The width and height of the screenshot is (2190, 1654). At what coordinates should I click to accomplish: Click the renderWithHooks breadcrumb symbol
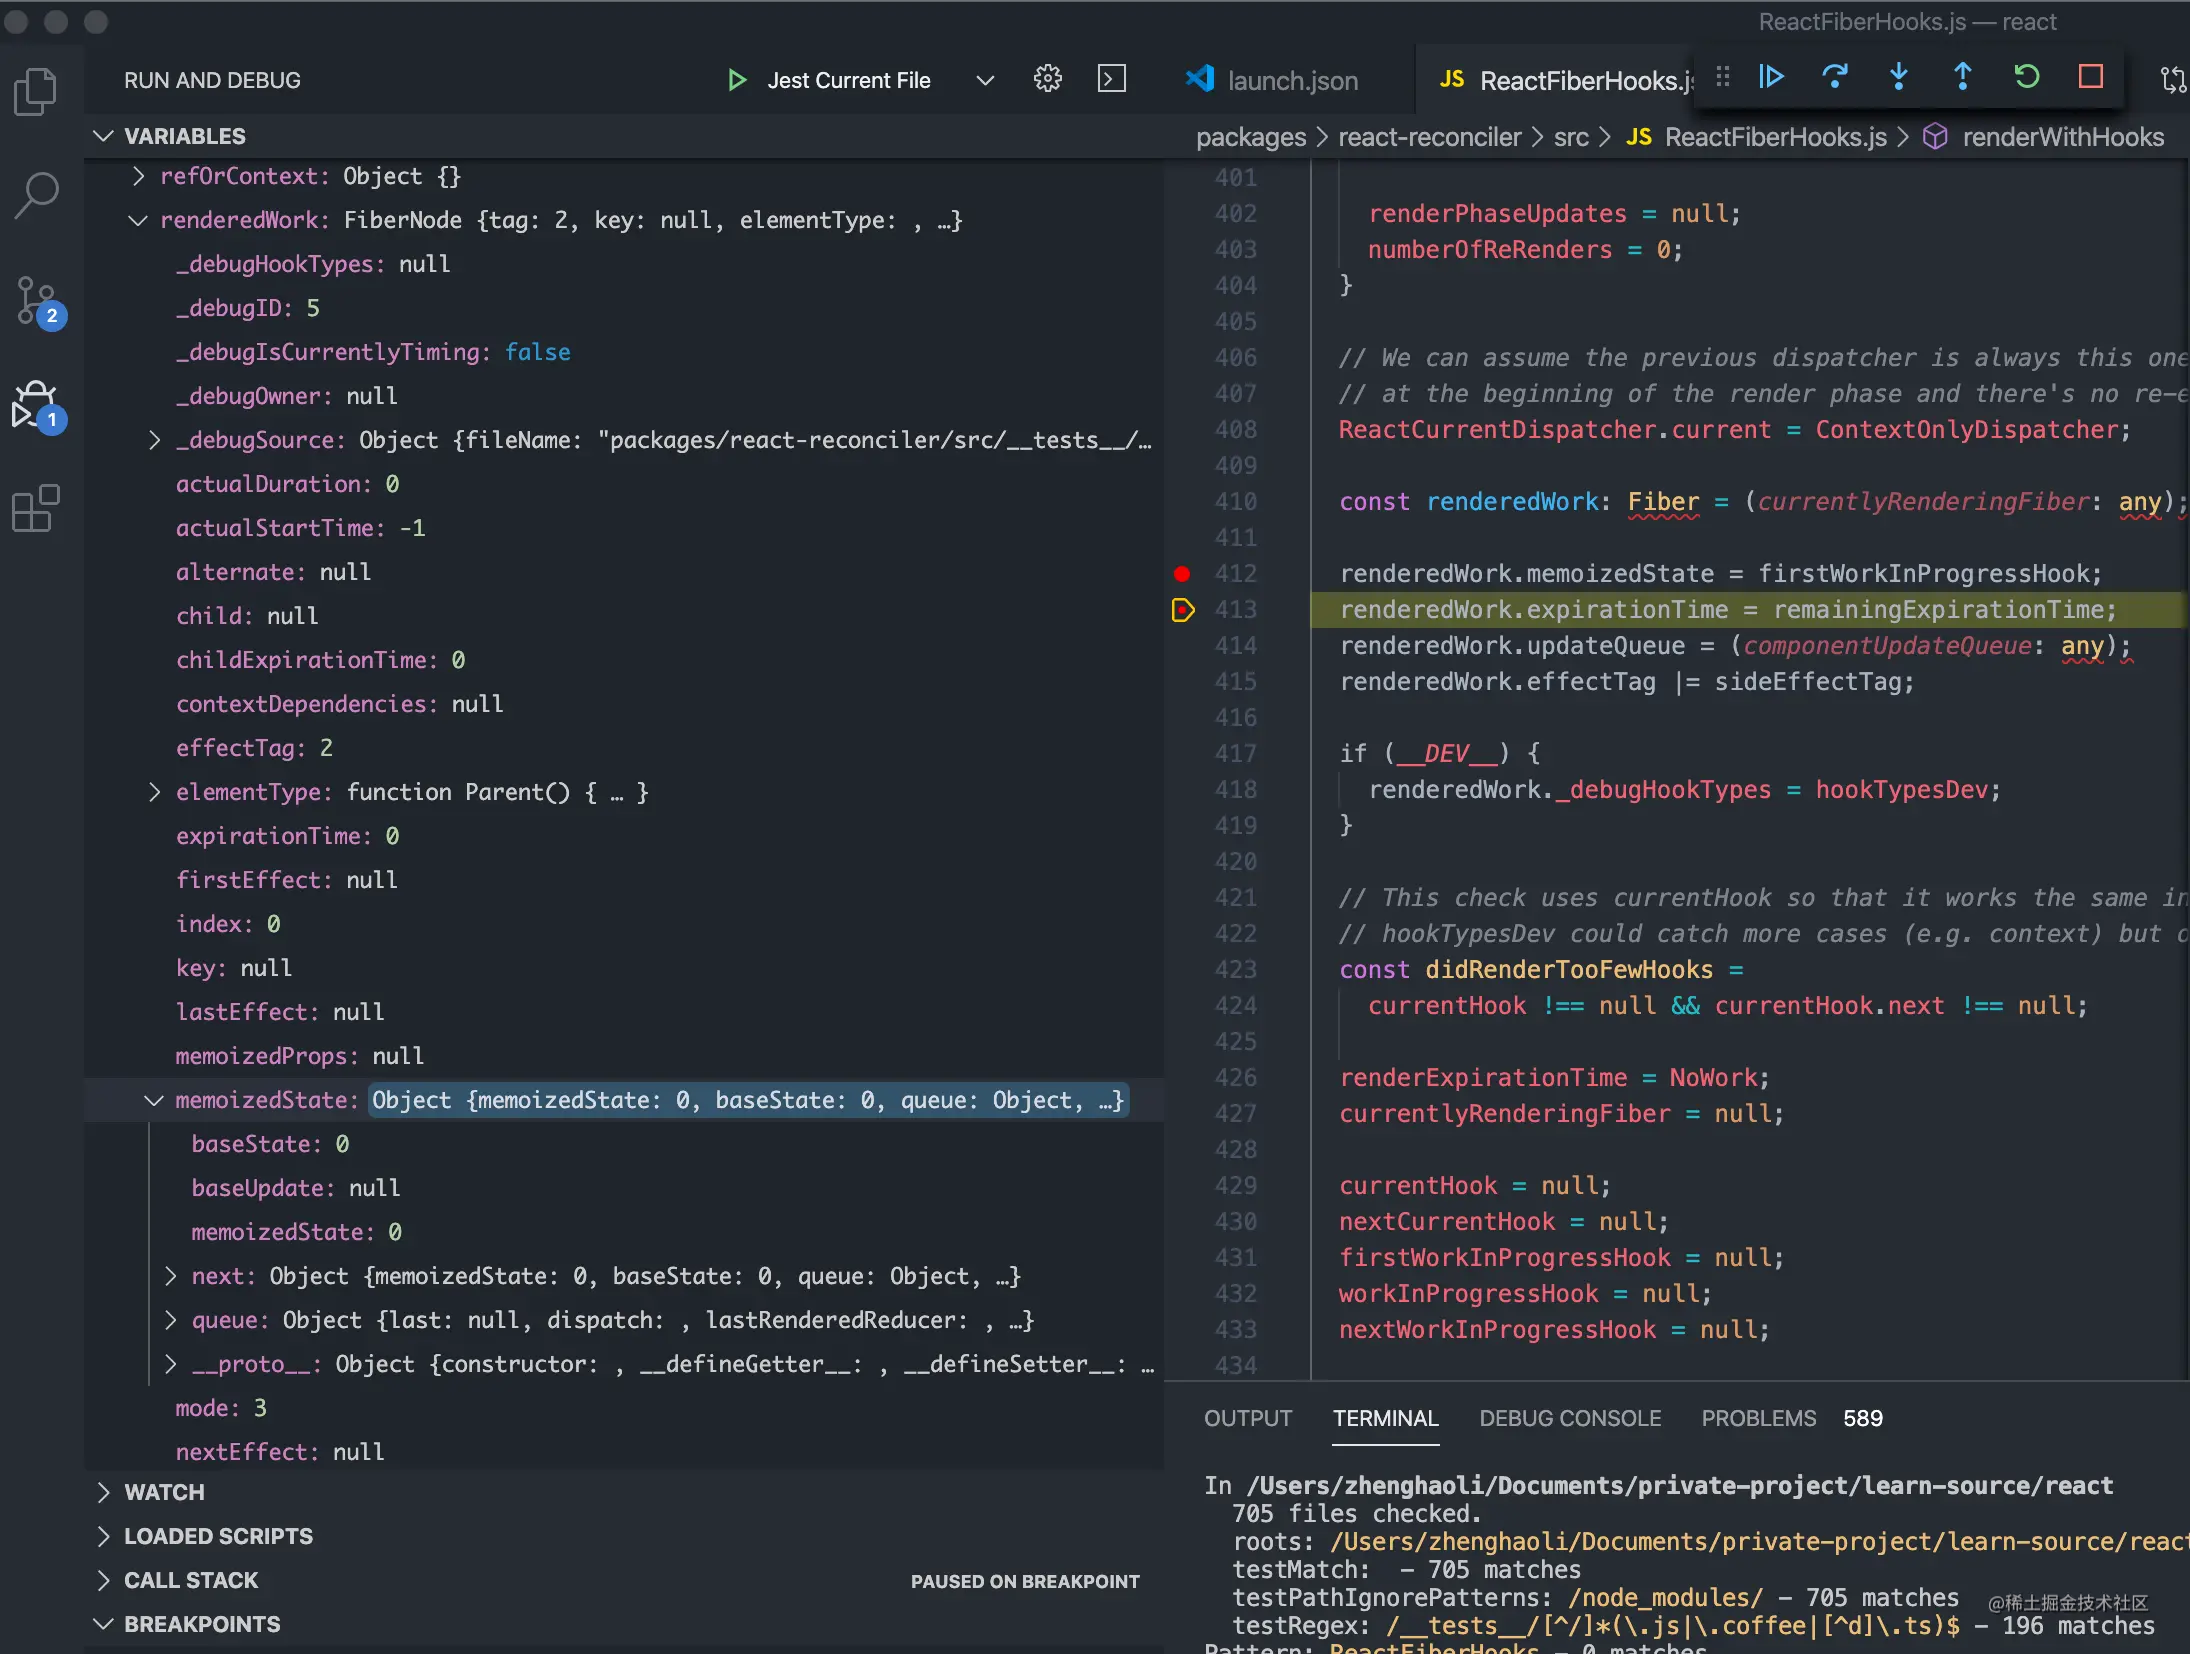click(x=2062, y=137)
